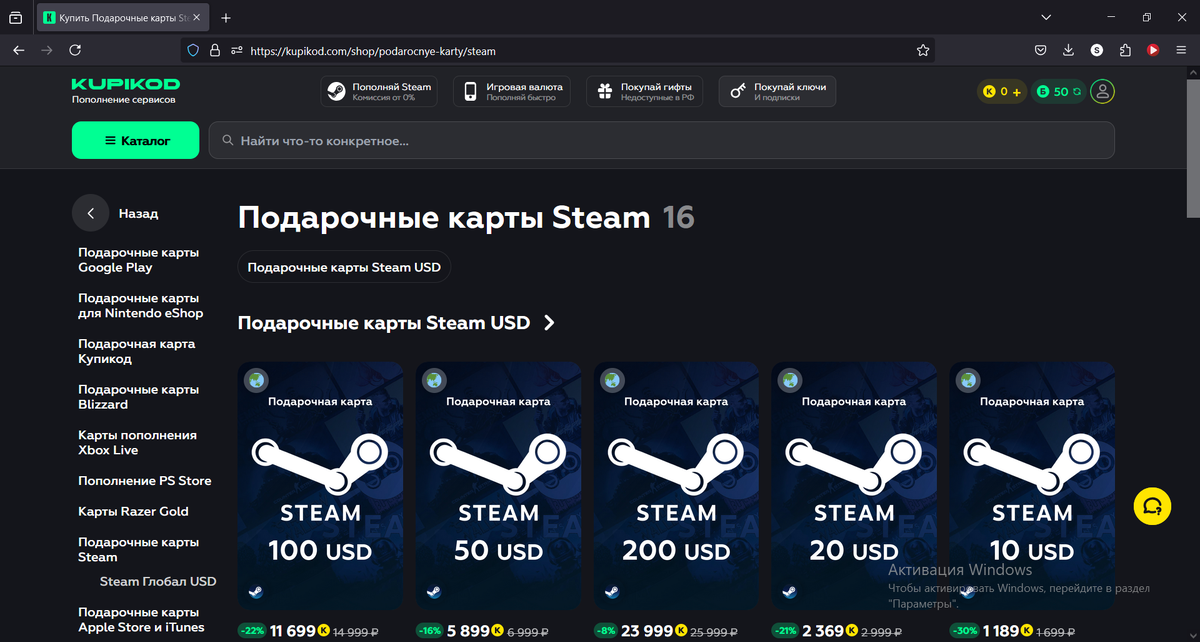Open Карты пополнения Xbox Live category
The image size is (1200, 642).
tap(137, 443)
